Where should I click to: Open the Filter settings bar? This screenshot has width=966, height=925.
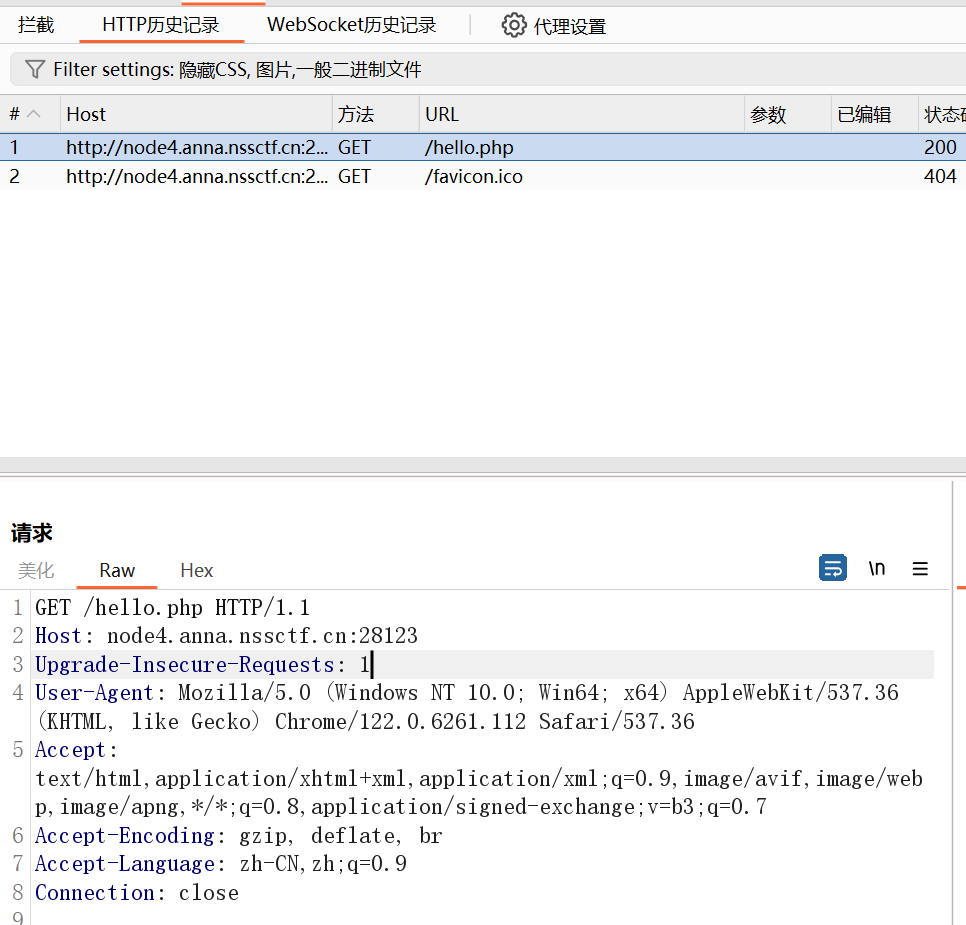pos(237,69)
